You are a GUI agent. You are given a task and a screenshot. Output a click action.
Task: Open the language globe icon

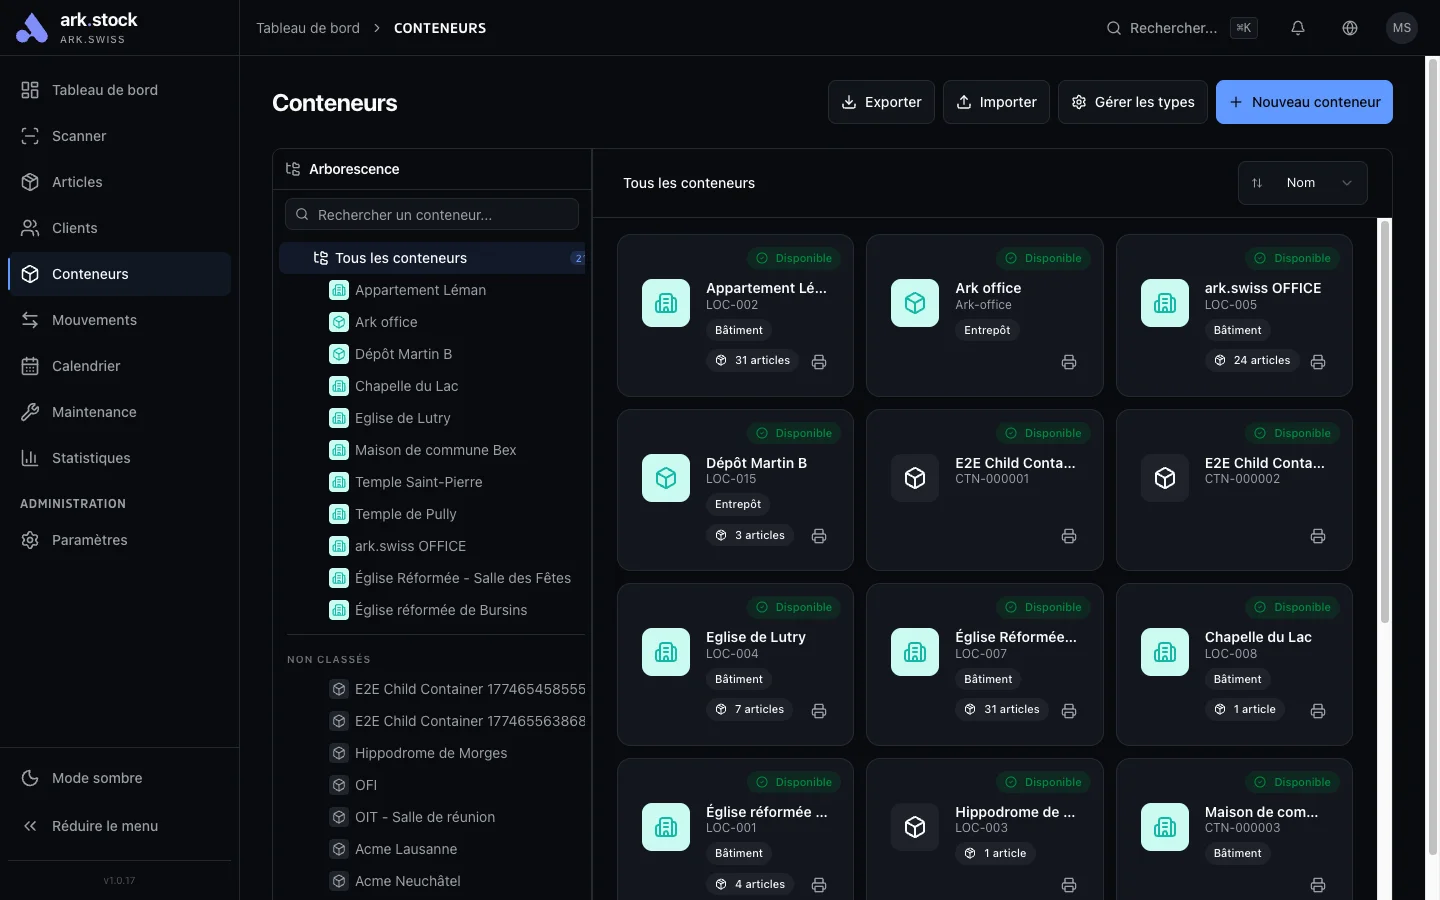point(1350,28)
